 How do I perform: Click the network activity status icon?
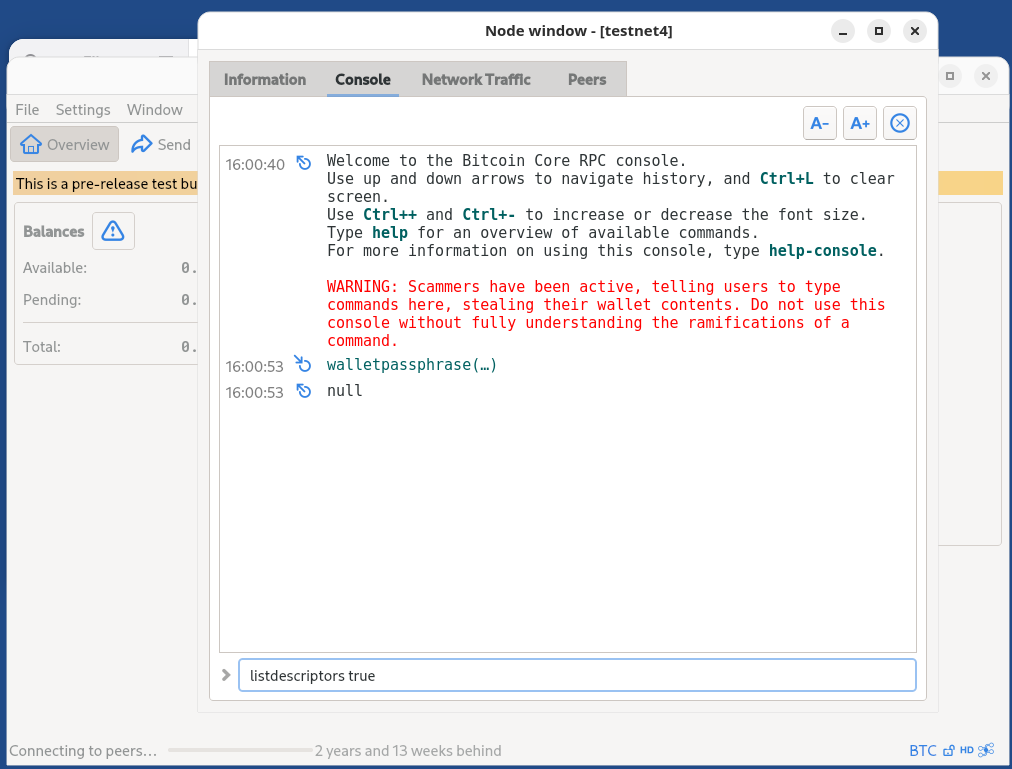[986, 750]
